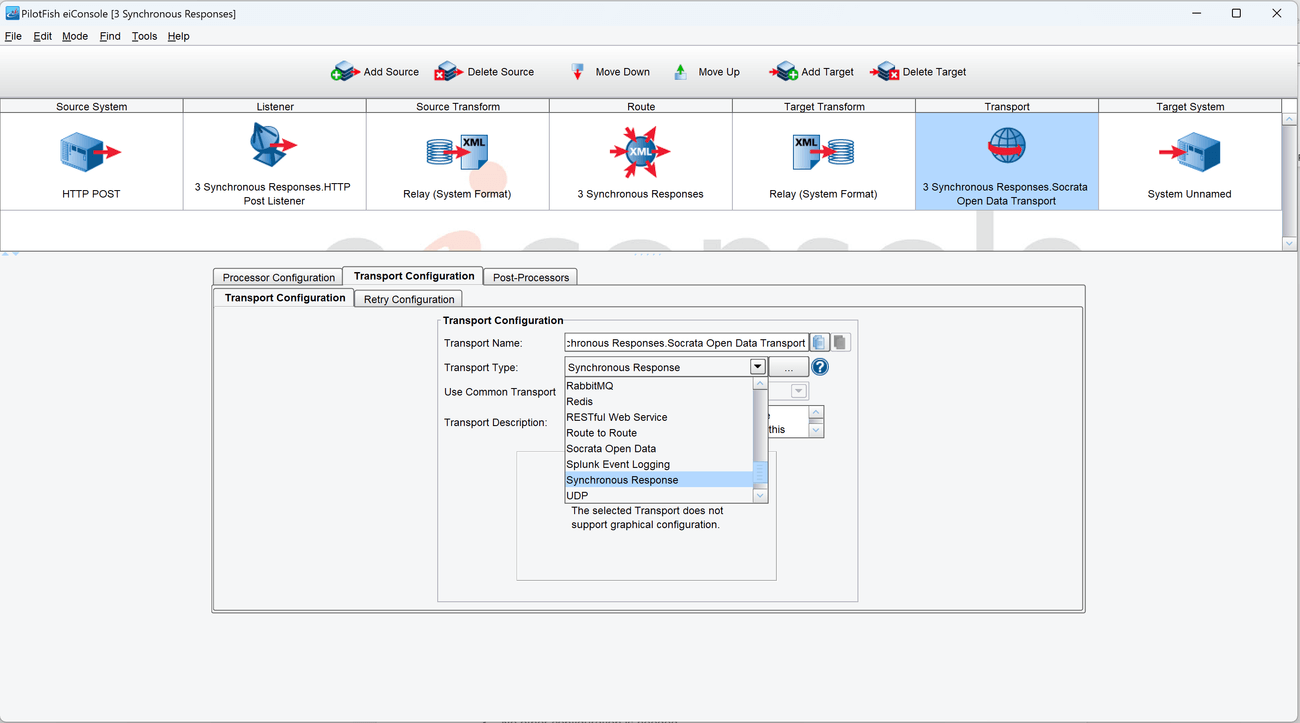Click the stage pane scroll-down arrow

point(1289,243)
